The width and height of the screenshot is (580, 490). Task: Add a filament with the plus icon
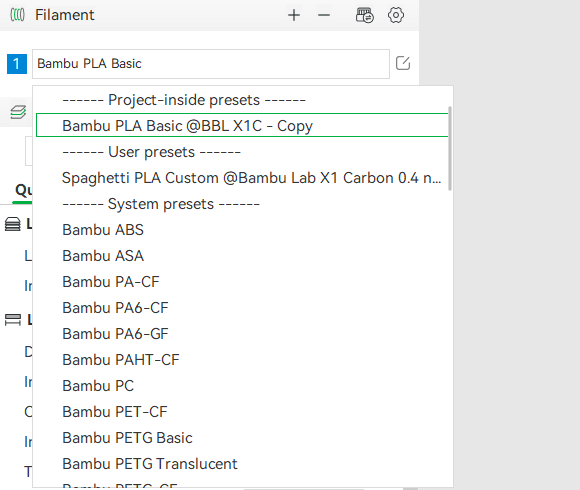tap(294, 15)
